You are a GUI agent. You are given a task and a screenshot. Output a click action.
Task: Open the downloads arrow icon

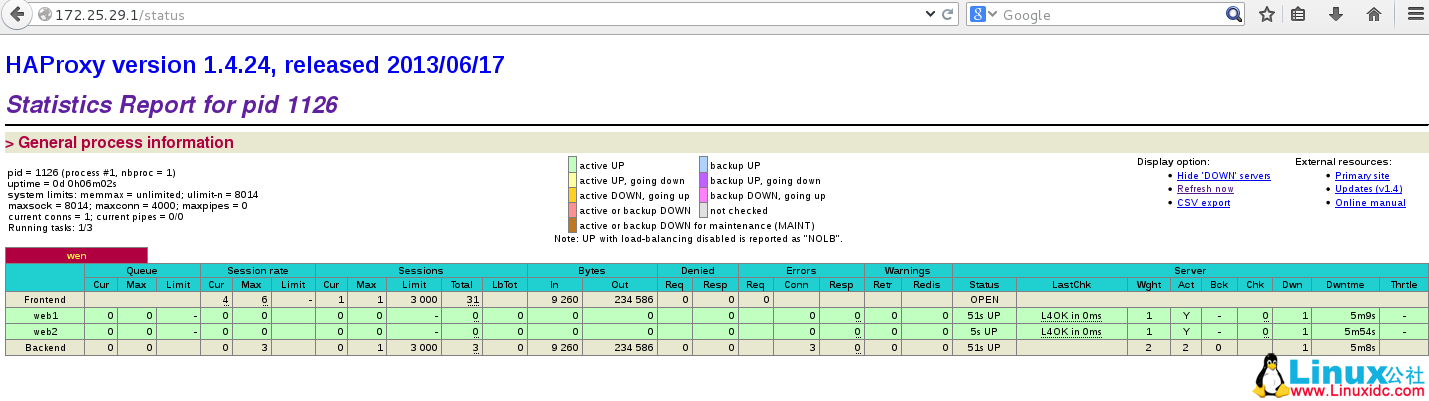[x=1335, y=15]
